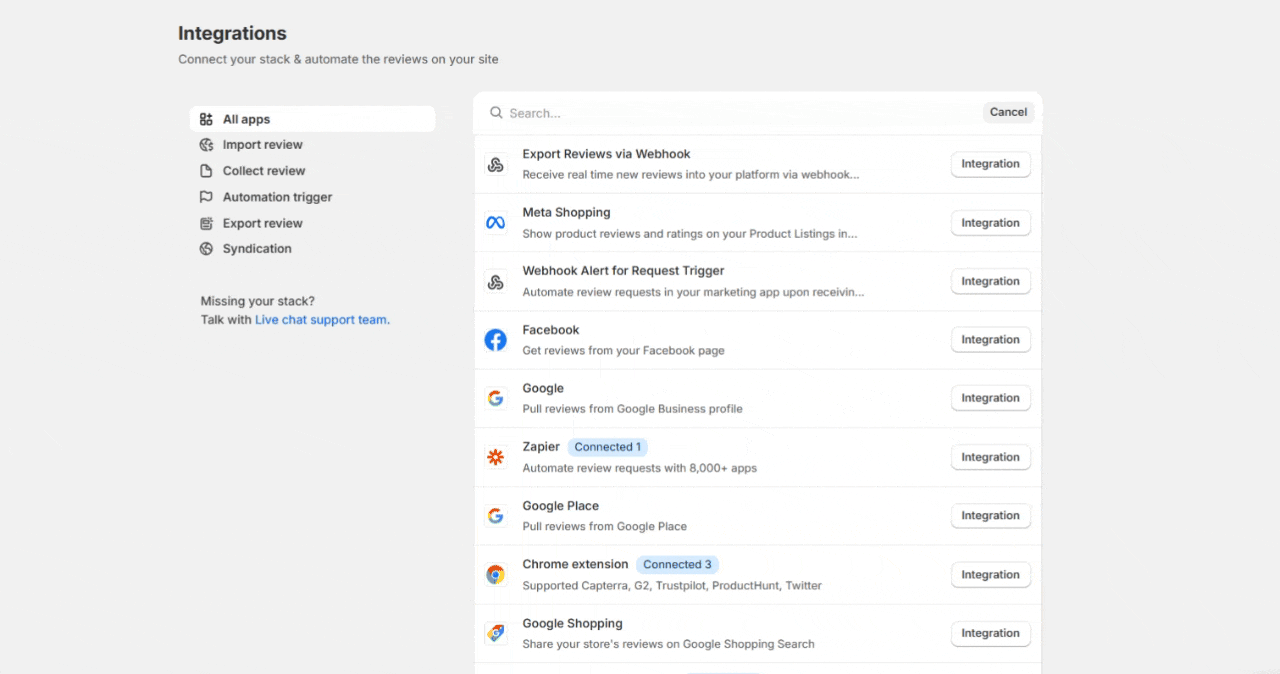1280x674 pixels.
Task: Open the Syndication category
Action: pos(257,249)
